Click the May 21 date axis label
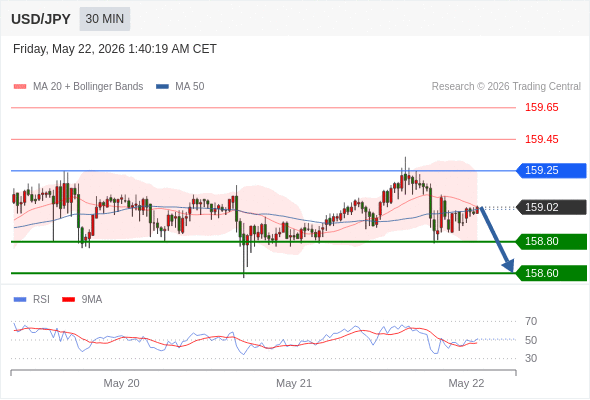590x400 pixels. [x=294, y=383]
